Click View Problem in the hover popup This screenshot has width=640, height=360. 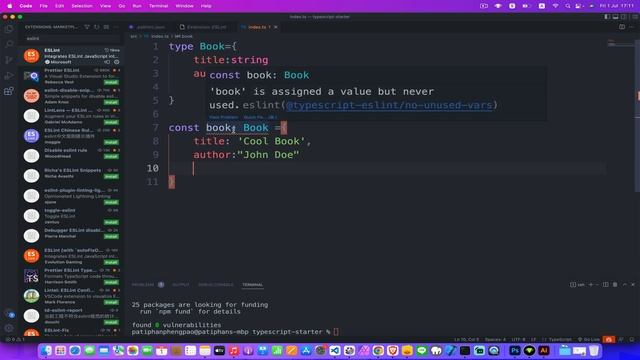pyautogui.click(x=223, y=117)
